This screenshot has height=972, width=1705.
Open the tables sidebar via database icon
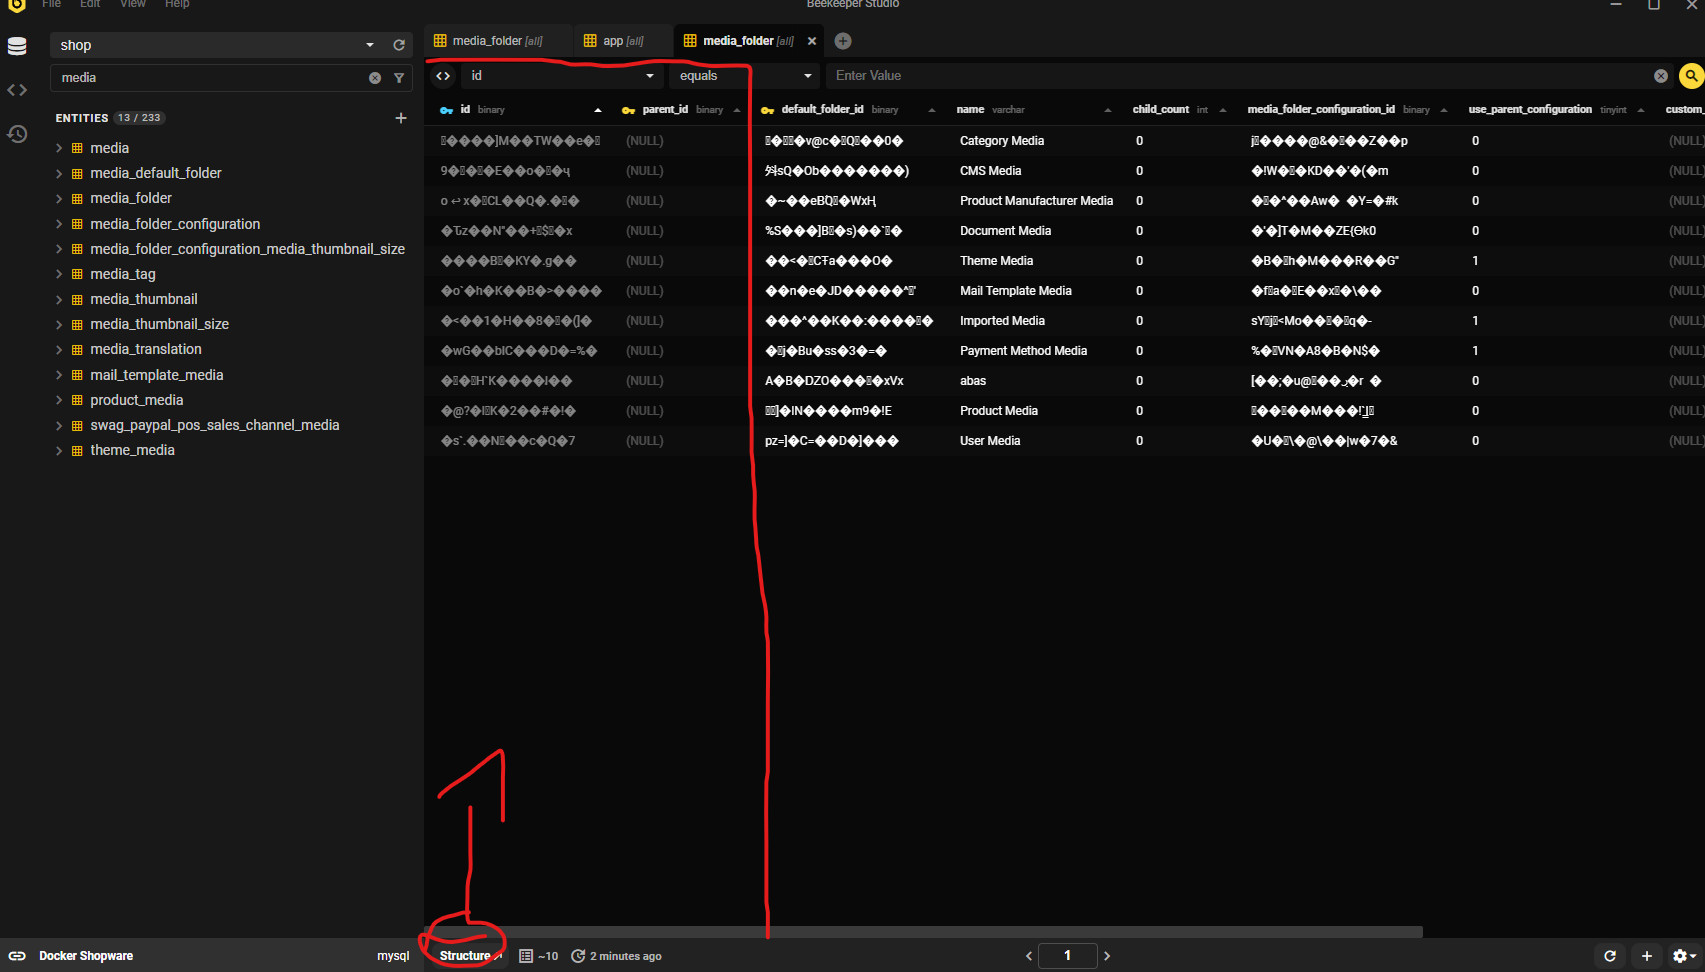[16, 45]
